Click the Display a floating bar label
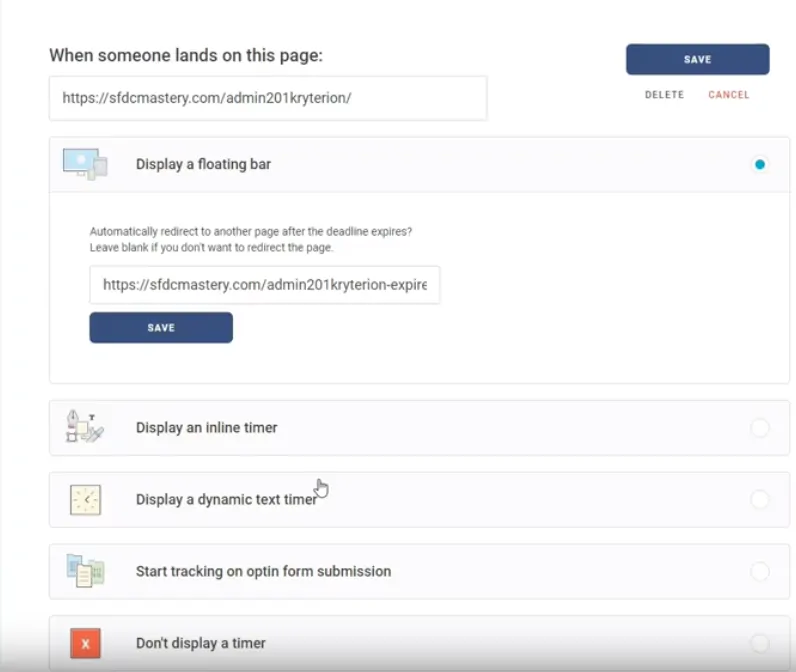The height and width of the screenshot is (672, 796). click(x=203, y=164)
